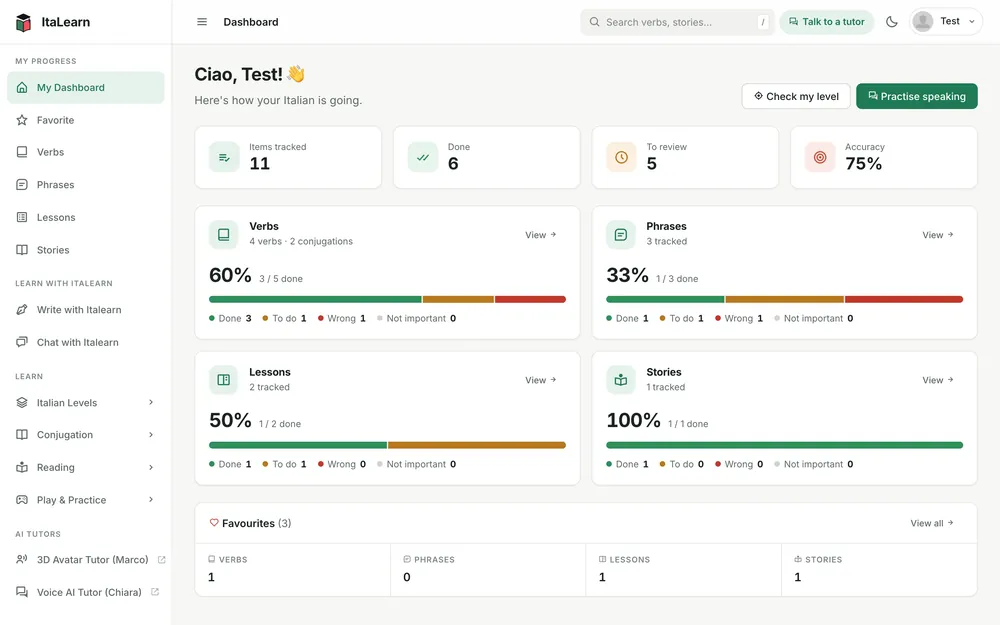Click the Write with Italearn pen icon
The width and height of the screenshot is (1000, 625).
coord(22,309)
